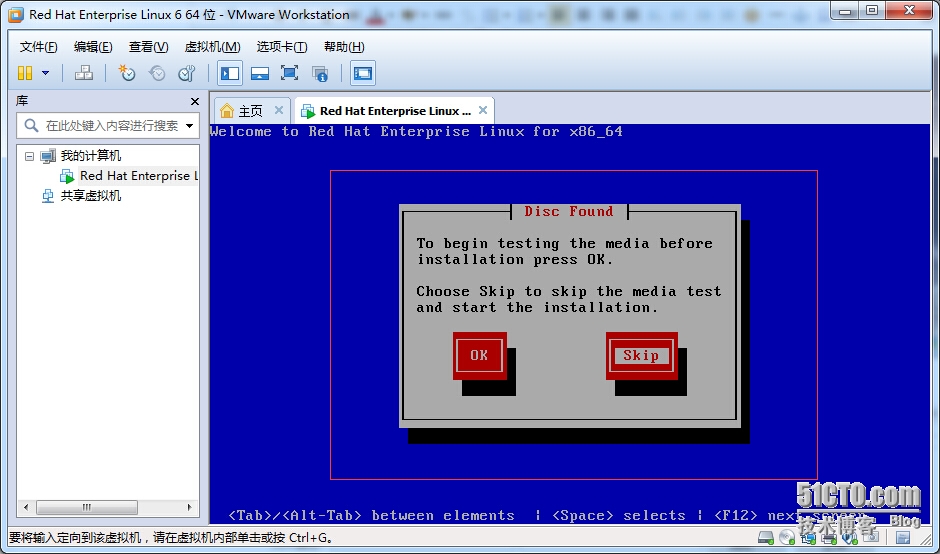The width and height of the screenshot is (940, 554).
Task: Toggle the console view icon
Action: pyautogui.click(x=363, y=73)
